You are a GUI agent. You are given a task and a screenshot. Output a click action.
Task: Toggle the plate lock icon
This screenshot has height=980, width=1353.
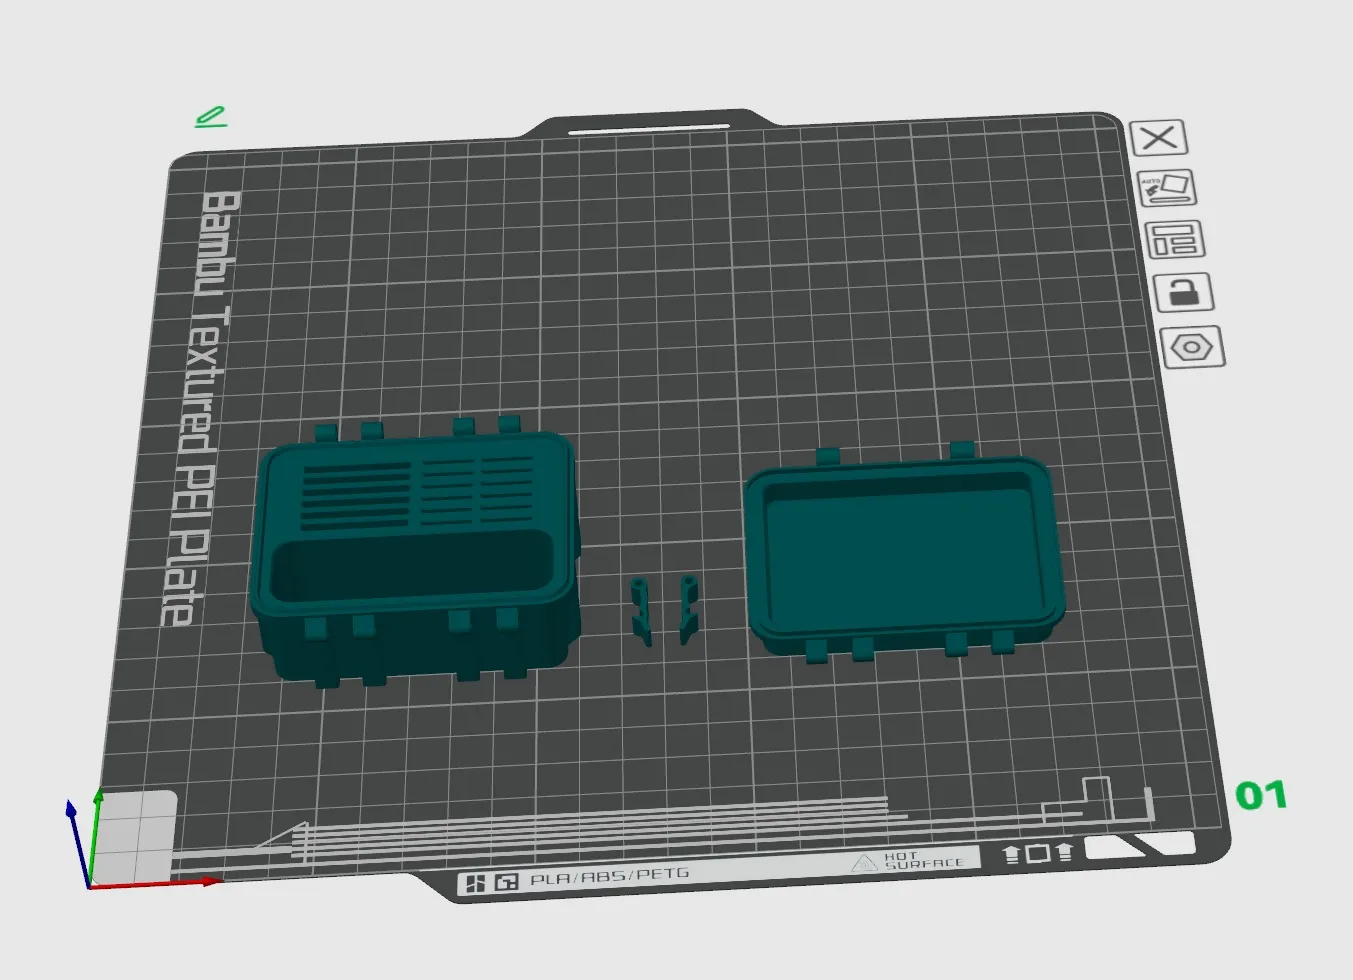[1183, 293]
